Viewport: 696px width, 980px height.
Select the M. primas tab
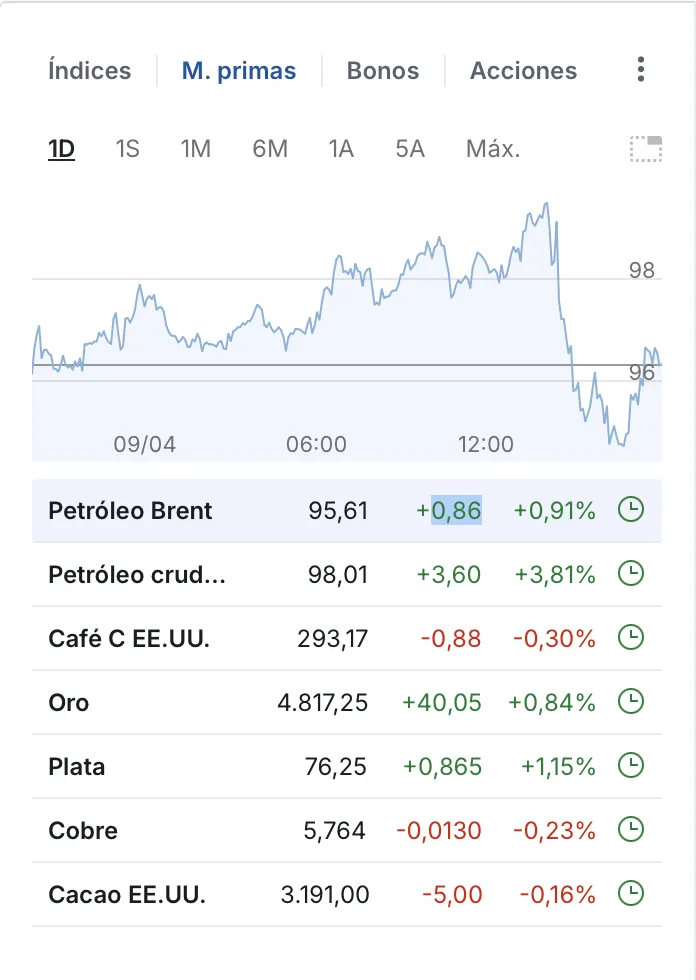[239, 71]
